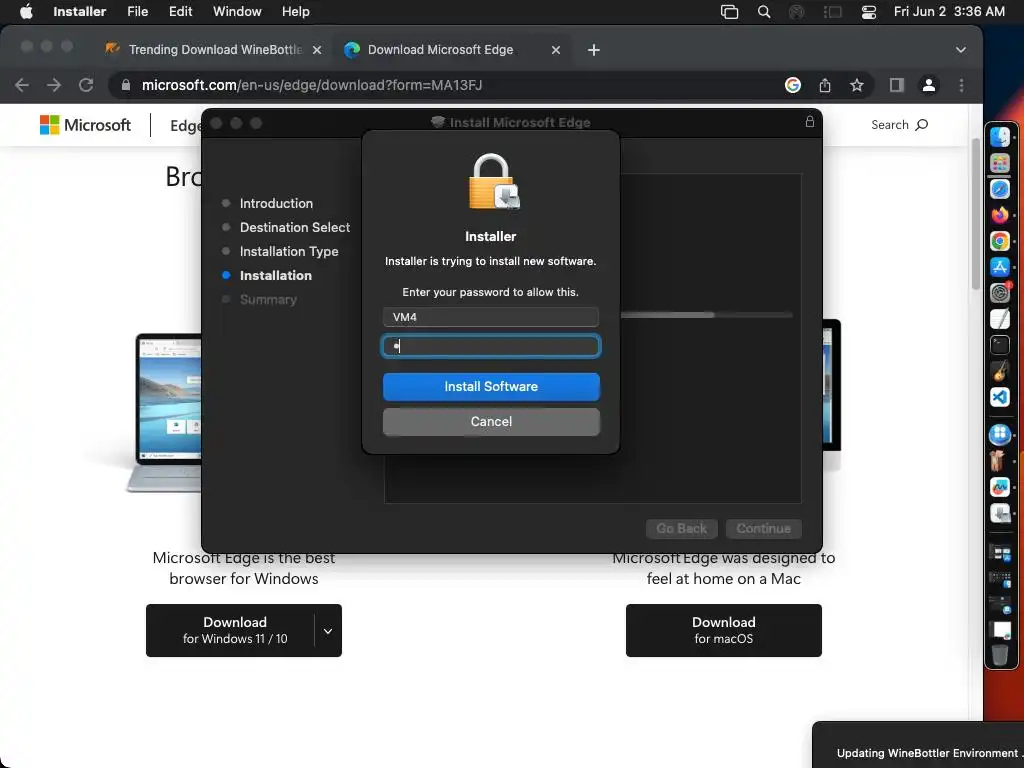Open a new Chrome tab
1024x768 pixels.
click(x=594, y=50)
